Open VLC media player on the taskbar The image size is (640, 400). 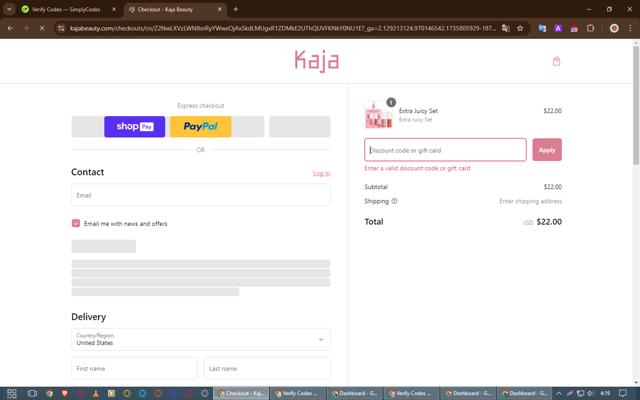tap(96, 393)
